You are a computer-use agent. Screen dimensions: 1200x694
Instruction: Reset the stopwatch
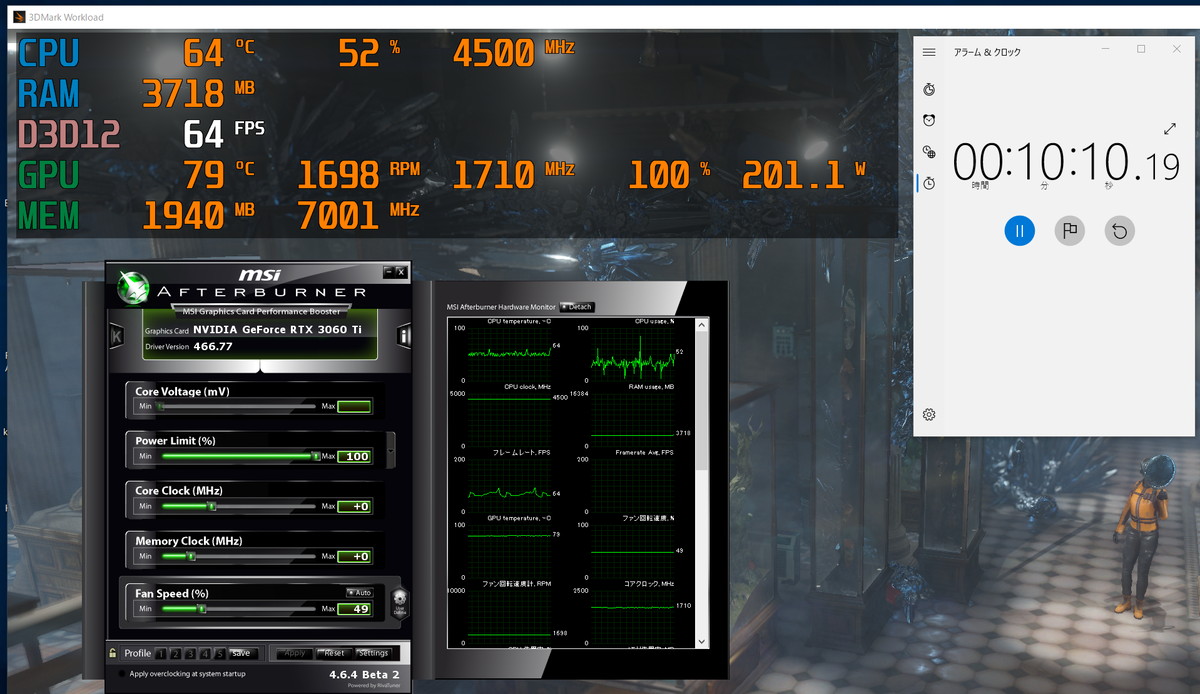pyautogui.click(x=1120, y=231)
